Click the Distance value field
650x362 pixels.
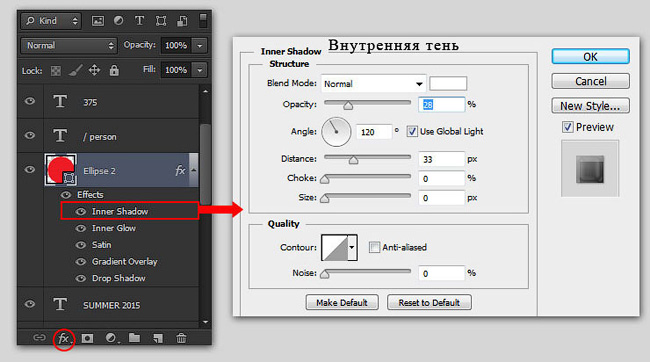point(441,159)
